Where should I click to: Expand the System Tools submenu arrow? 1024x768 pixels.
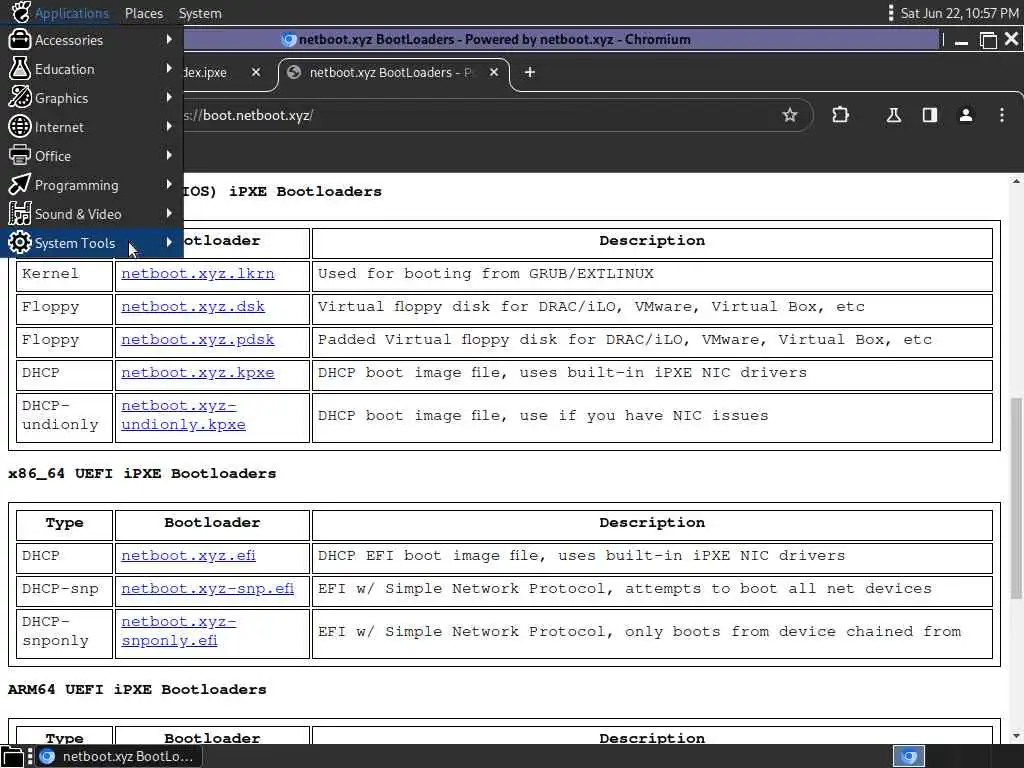pyautogui.click(x=169, y=242)
